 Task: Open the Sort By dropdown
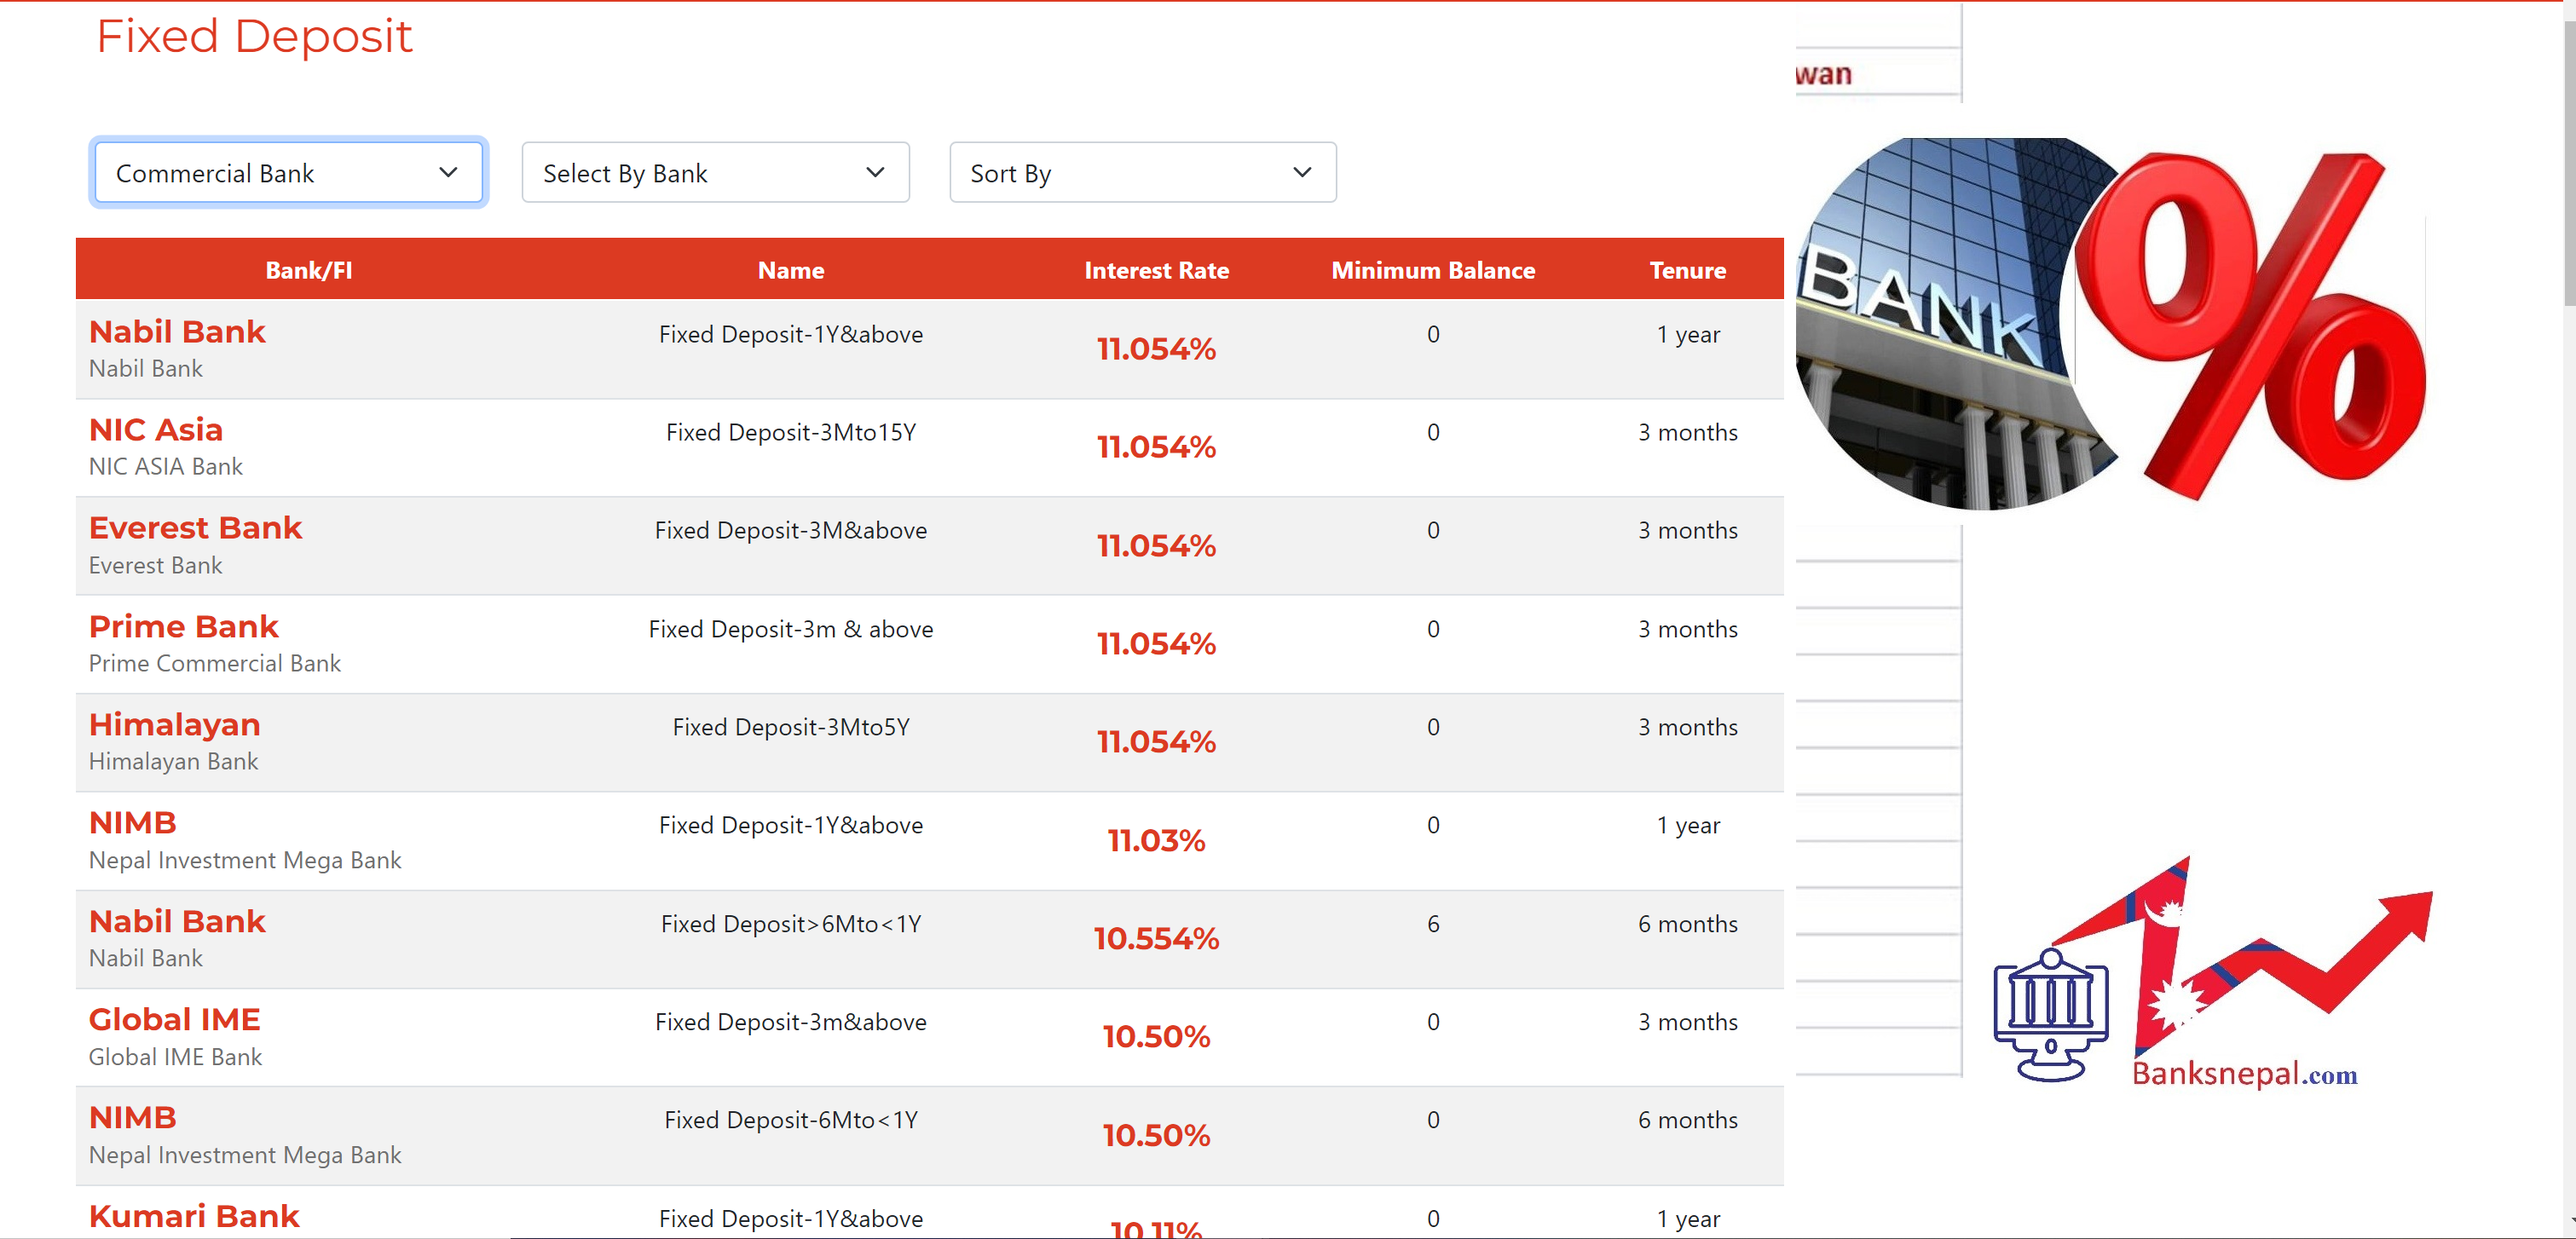[x=1142, y=173]
